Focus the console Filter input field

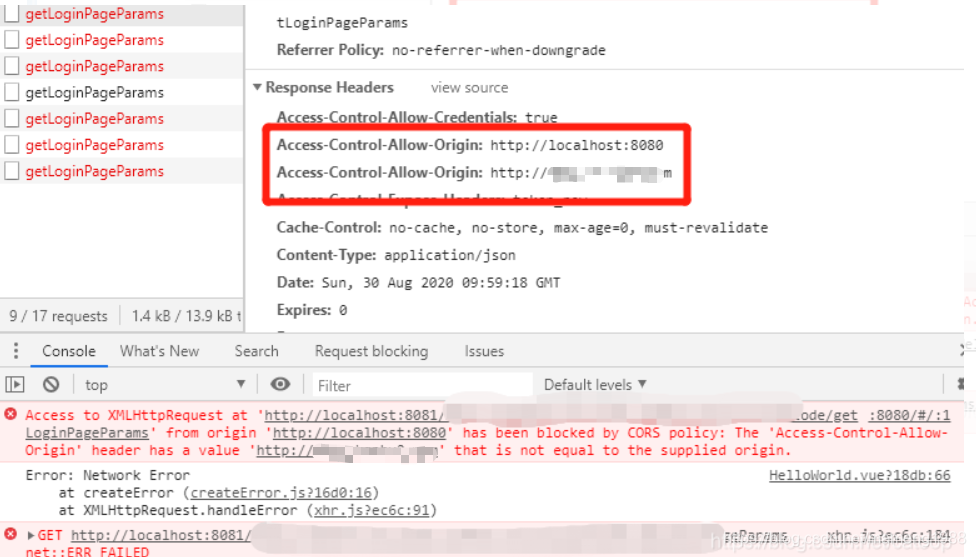click(x=422, y=385)
